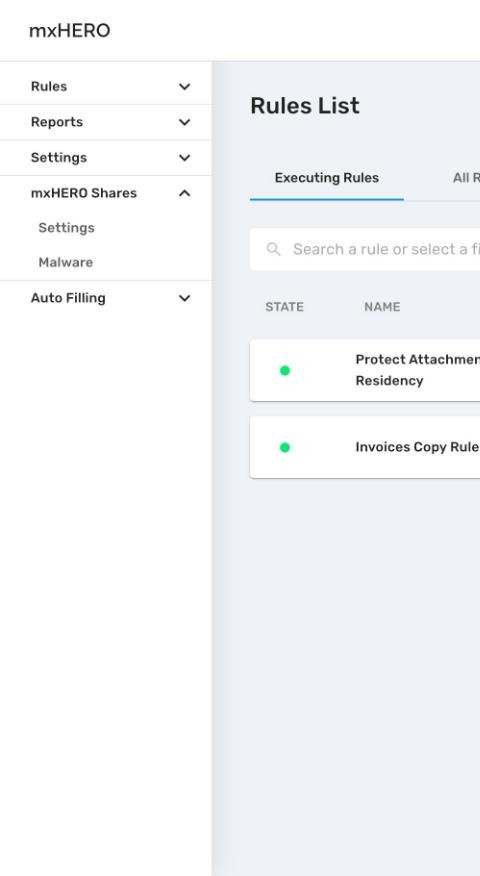Expand the Auto Filling chevron
The width and height of the screenshot is (480, 876).
click(x=184, y=298)
